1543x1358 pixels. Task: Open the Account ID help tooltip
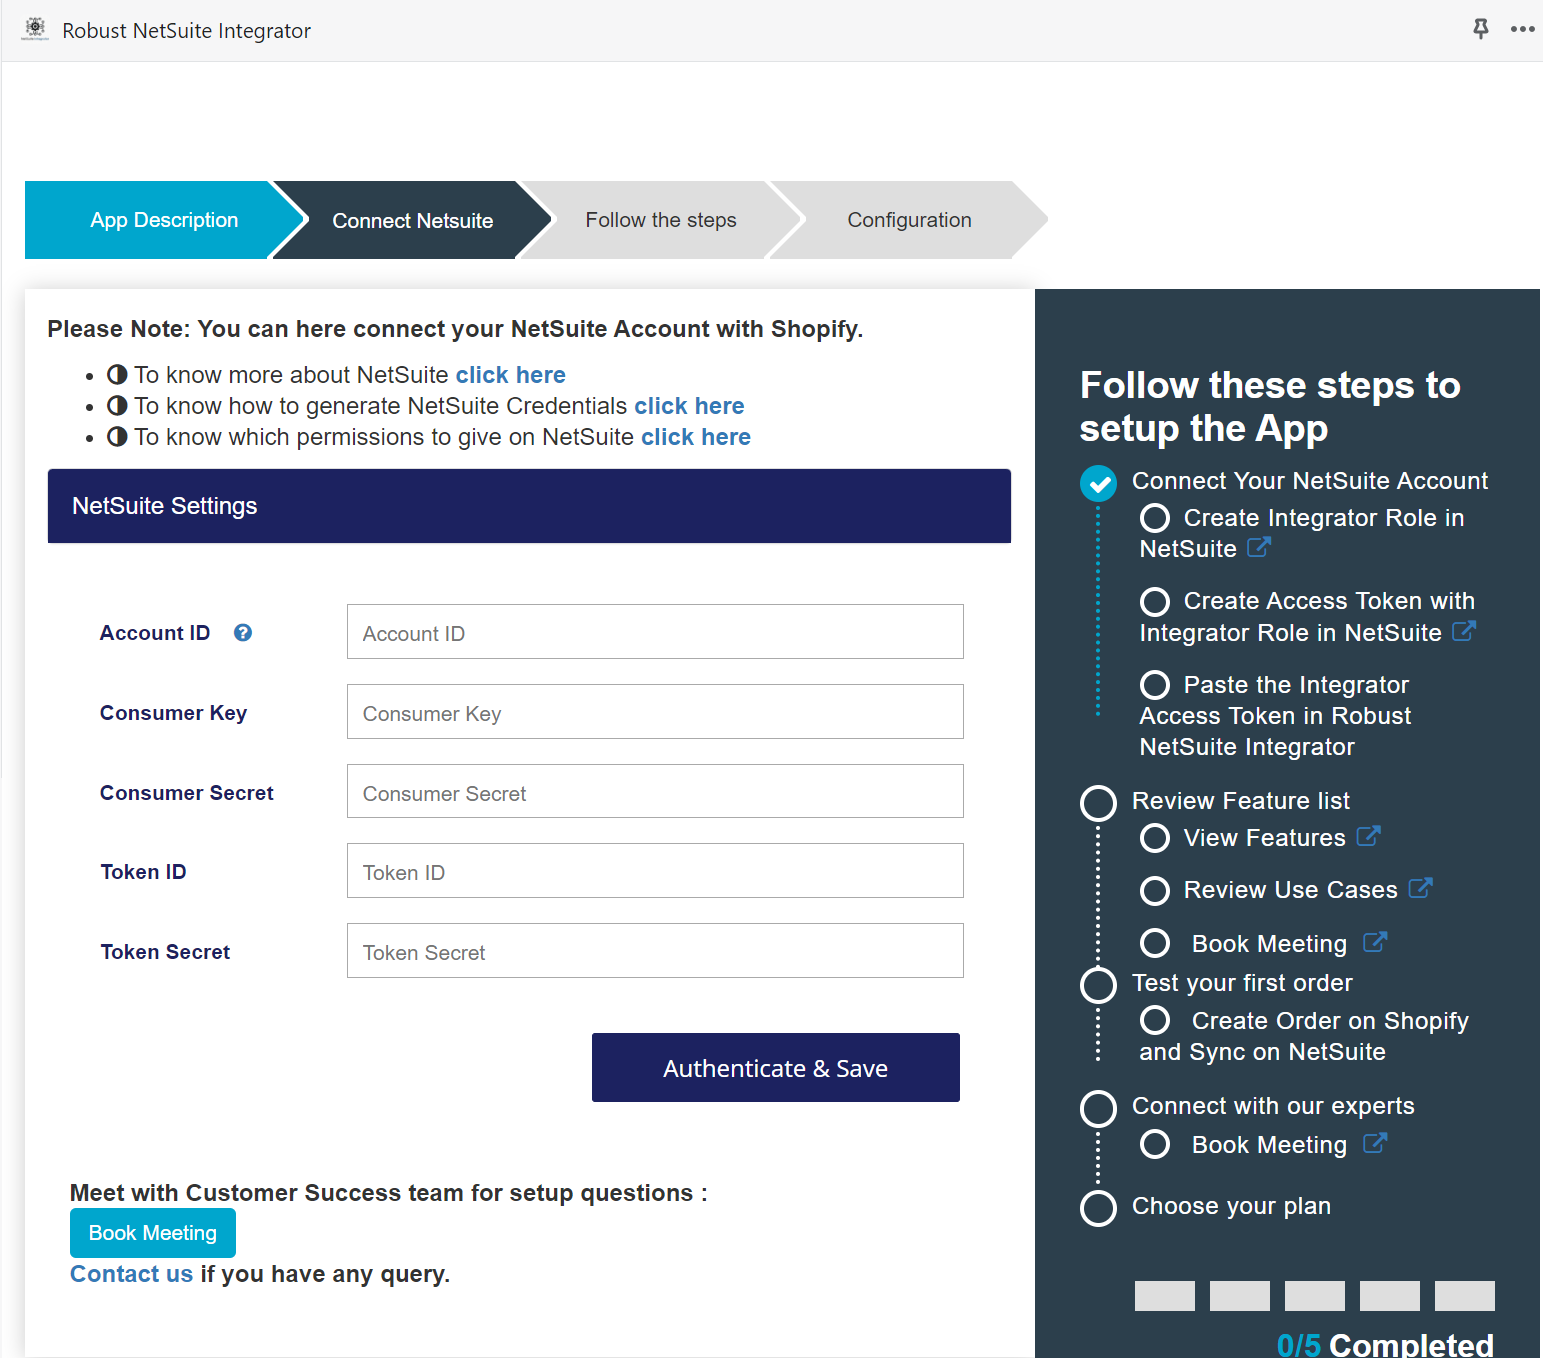coord(242,632)
